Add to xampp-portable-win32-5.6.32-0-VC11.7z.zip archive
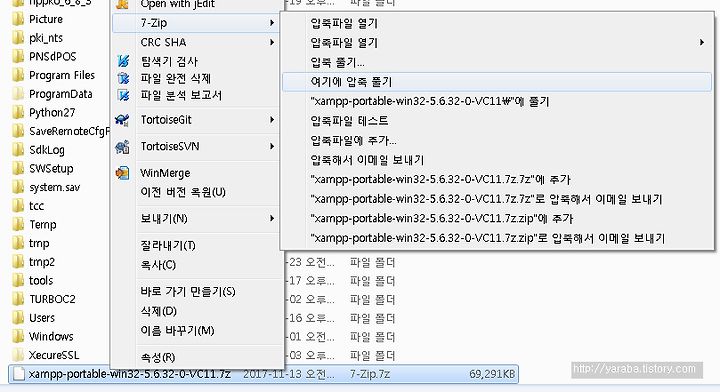Image resolution: width=720 pixels, height=392 pixels. pos(497,218)
